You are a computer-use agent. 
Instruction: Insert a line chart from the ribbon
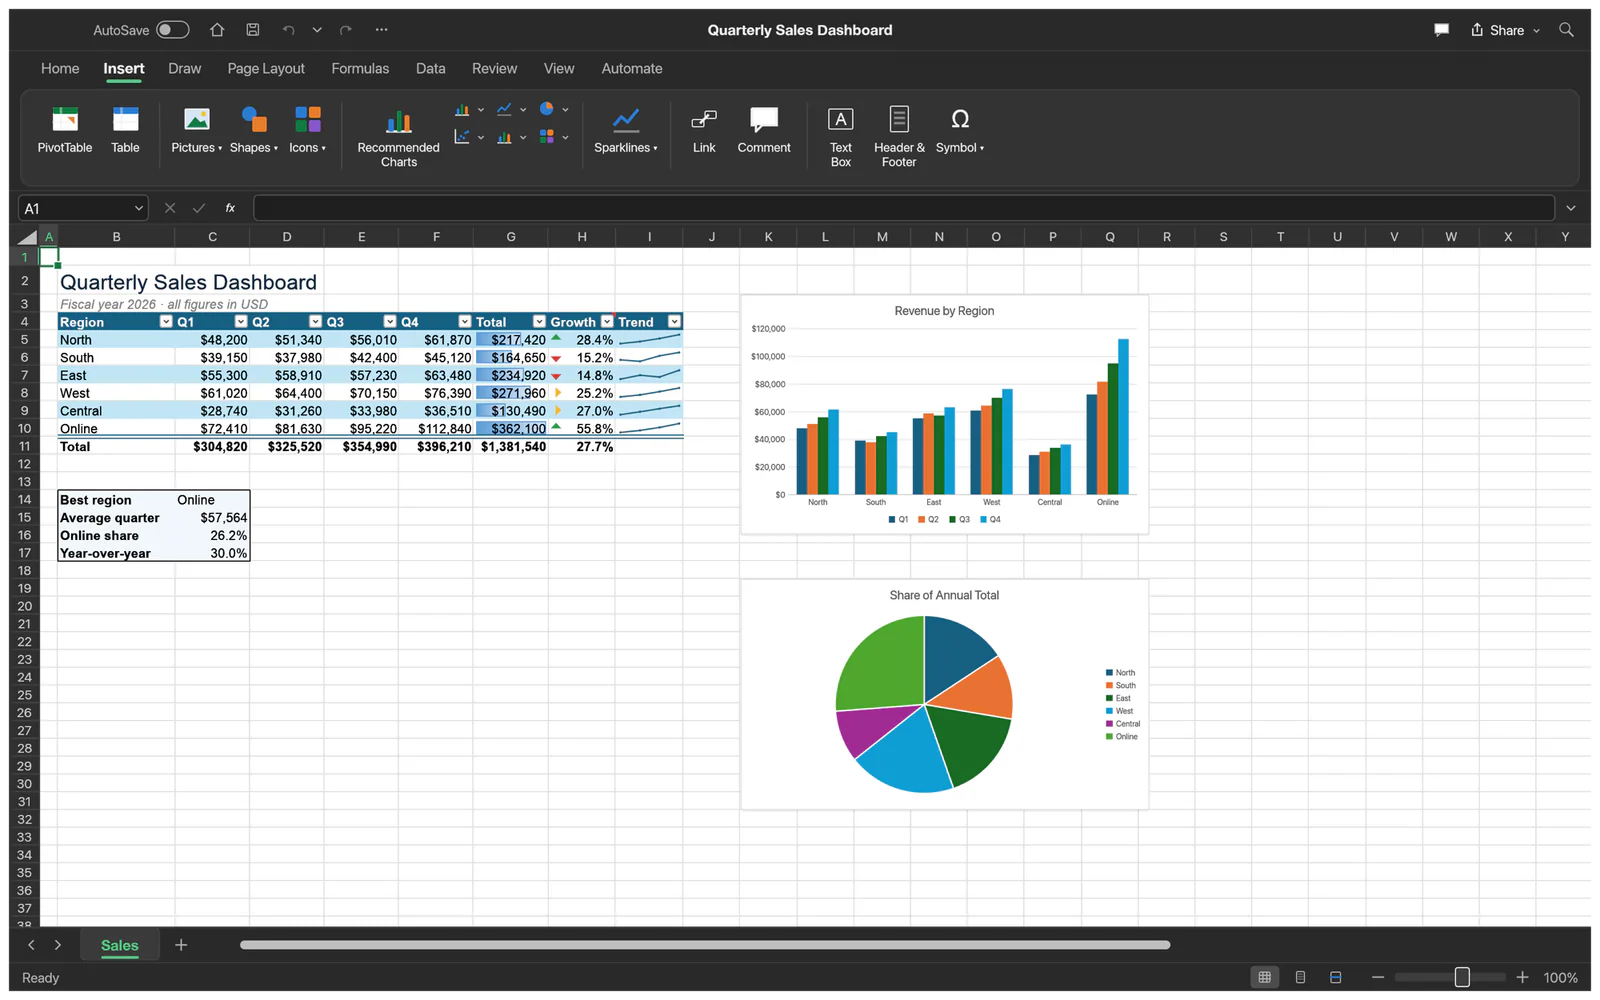pos(504,110)
